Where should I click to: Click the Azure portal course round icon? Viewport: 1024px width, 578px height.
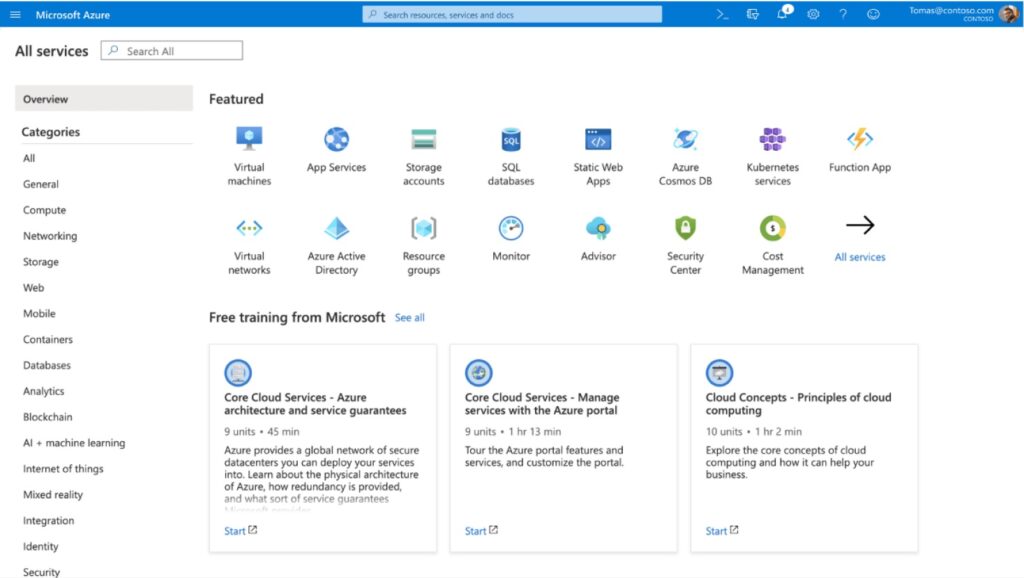(x=479, y=372)
